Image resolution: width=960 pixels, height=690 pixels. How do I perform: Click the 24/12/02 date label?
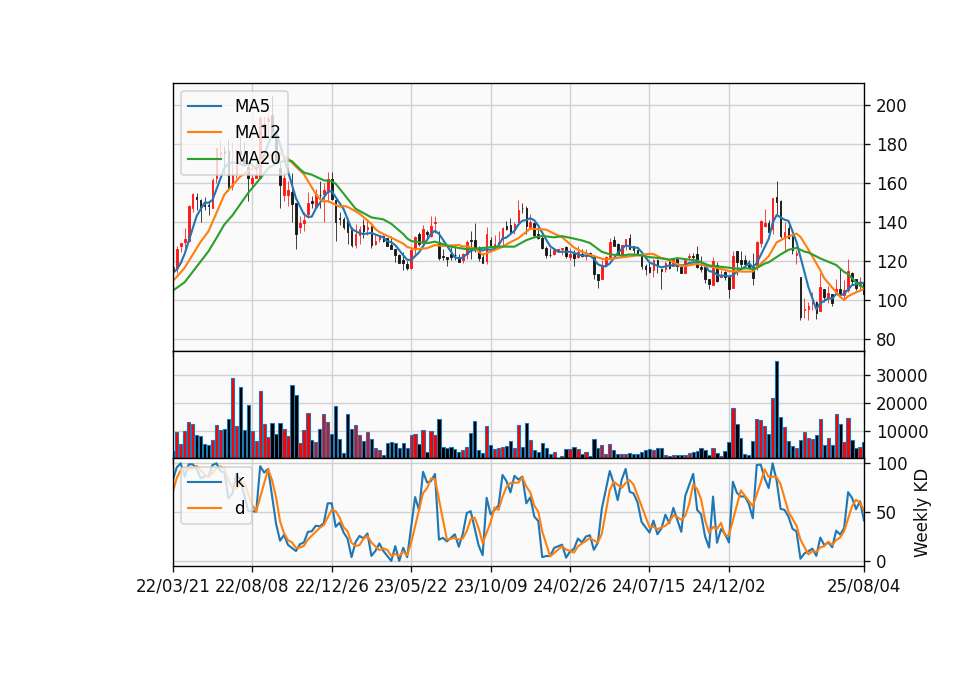tap(729, 586)
